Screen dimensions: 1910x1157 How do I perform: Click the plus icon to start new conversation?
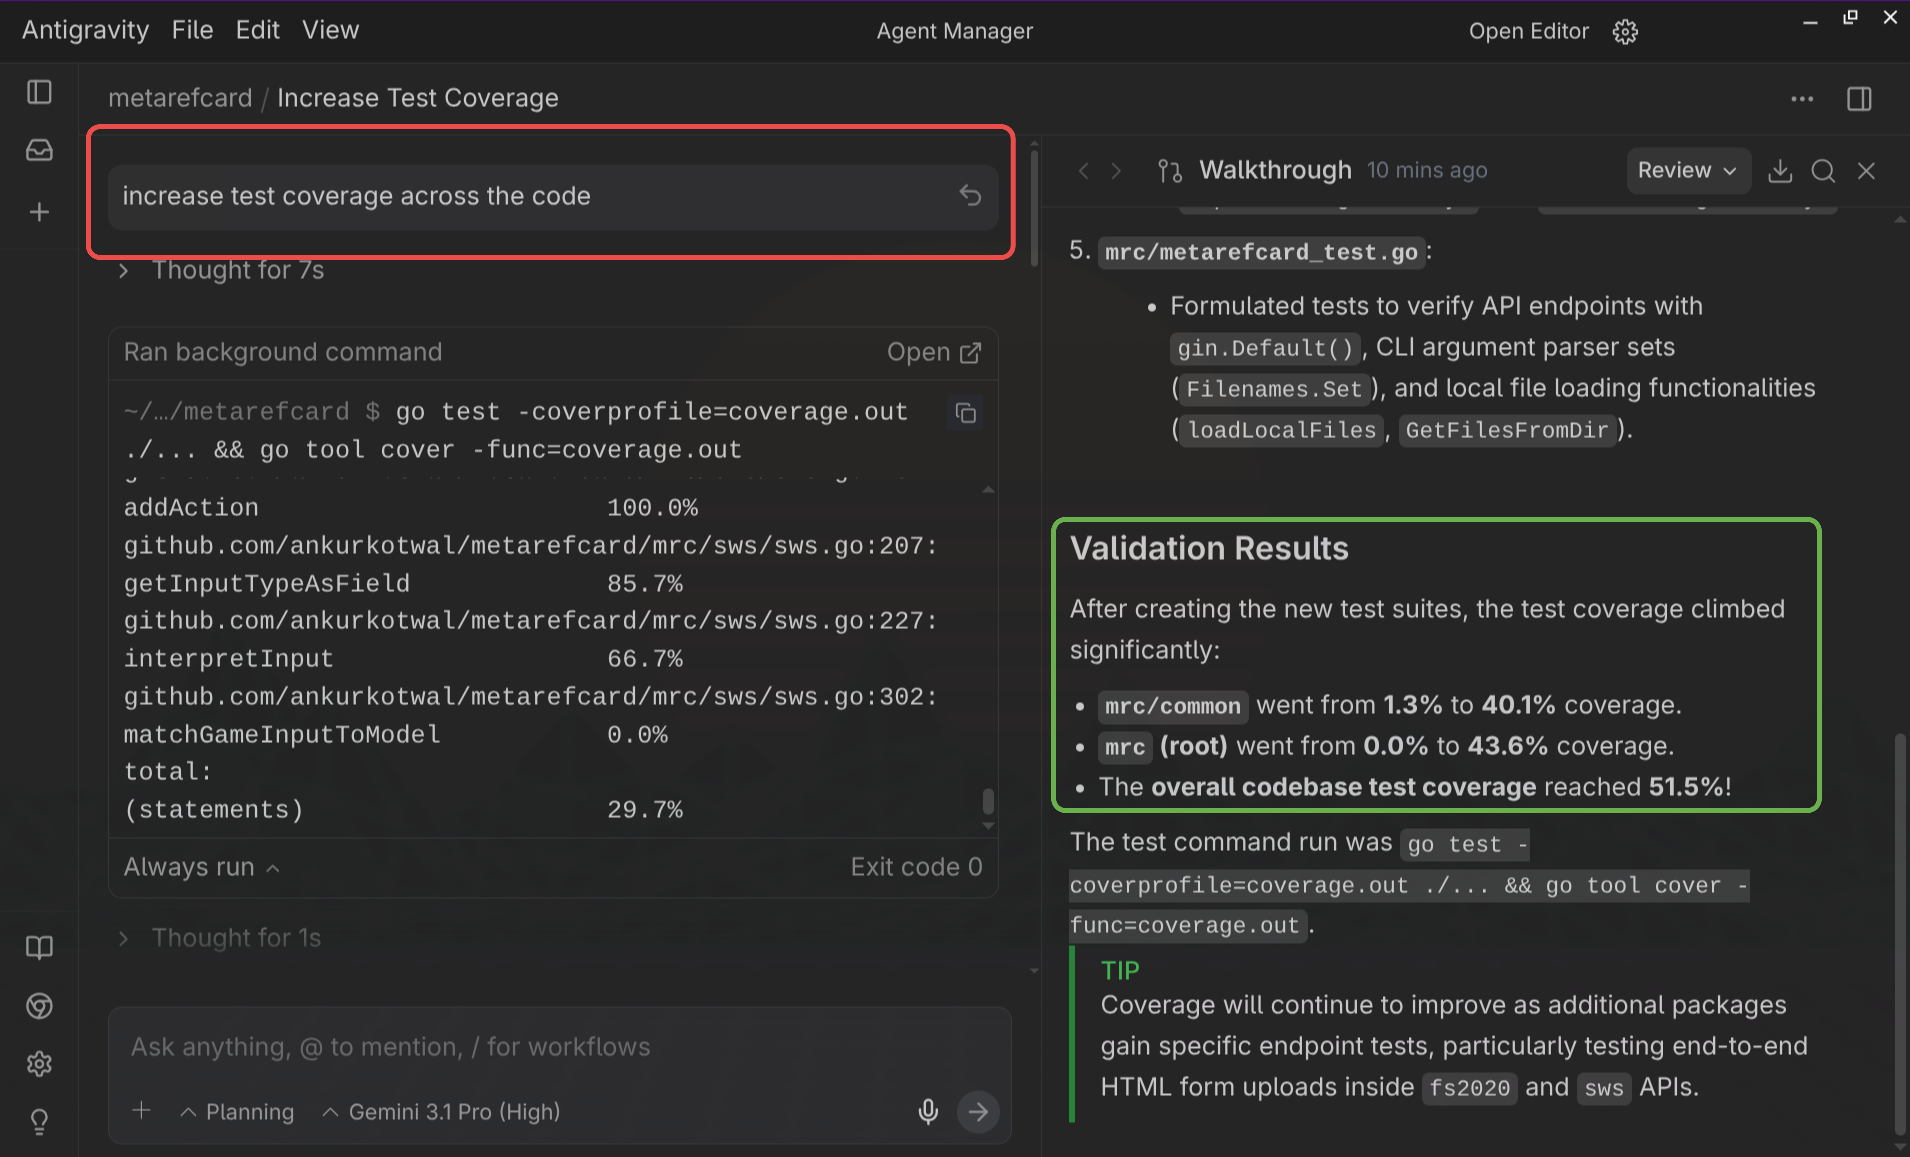click(x=39, y=212)
